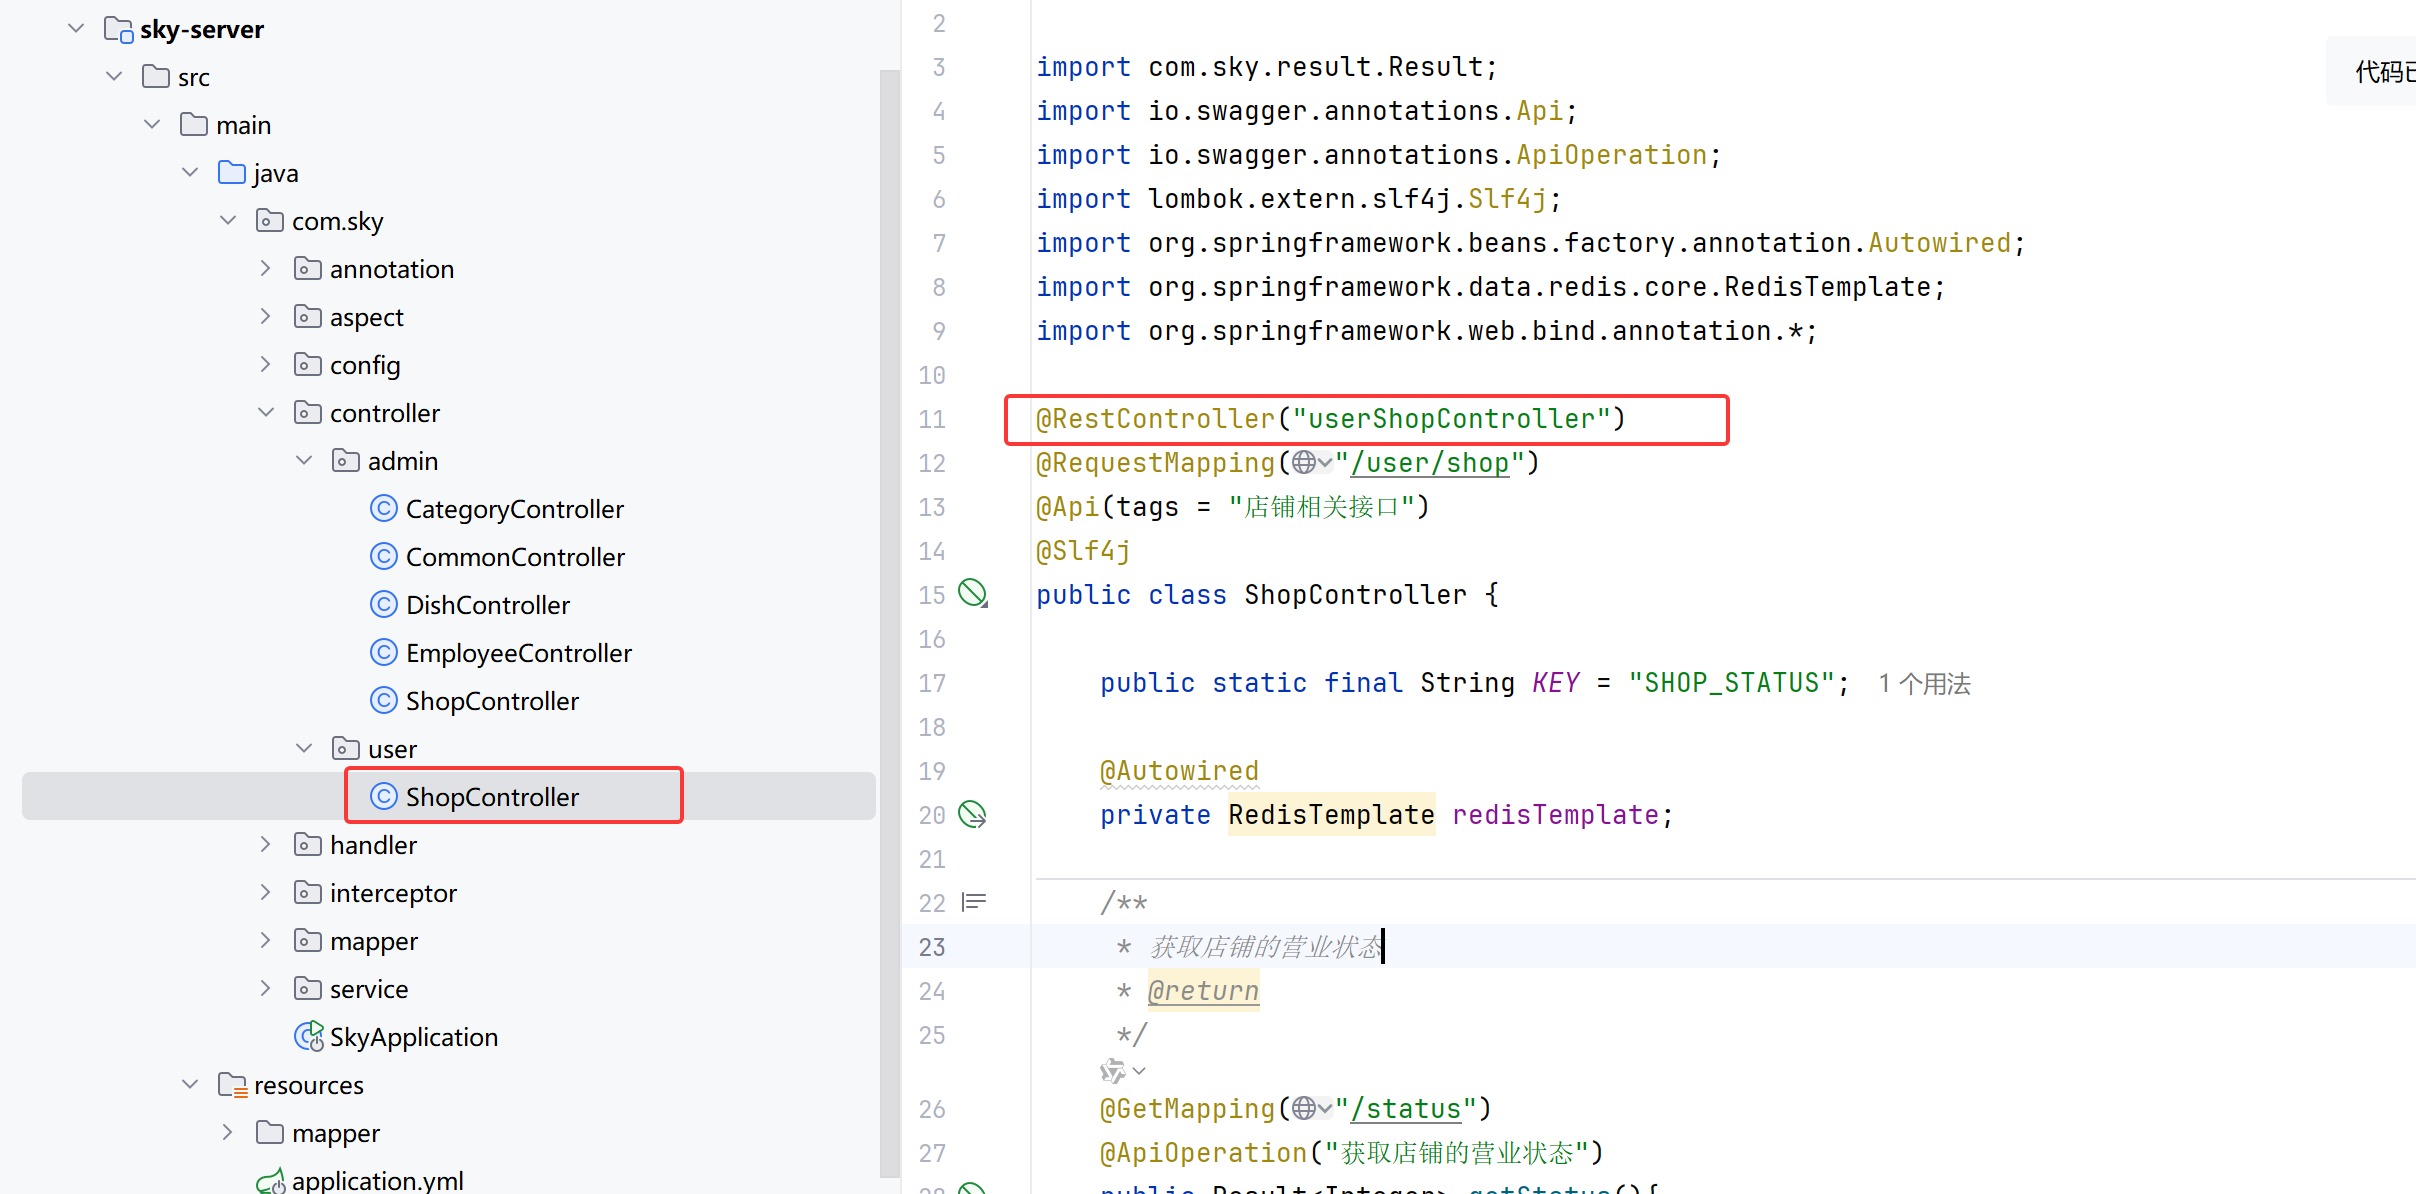Open dropdown arrow beside the AI assistant icon
The image size is (2416, 1194).
[1139, 1071]
